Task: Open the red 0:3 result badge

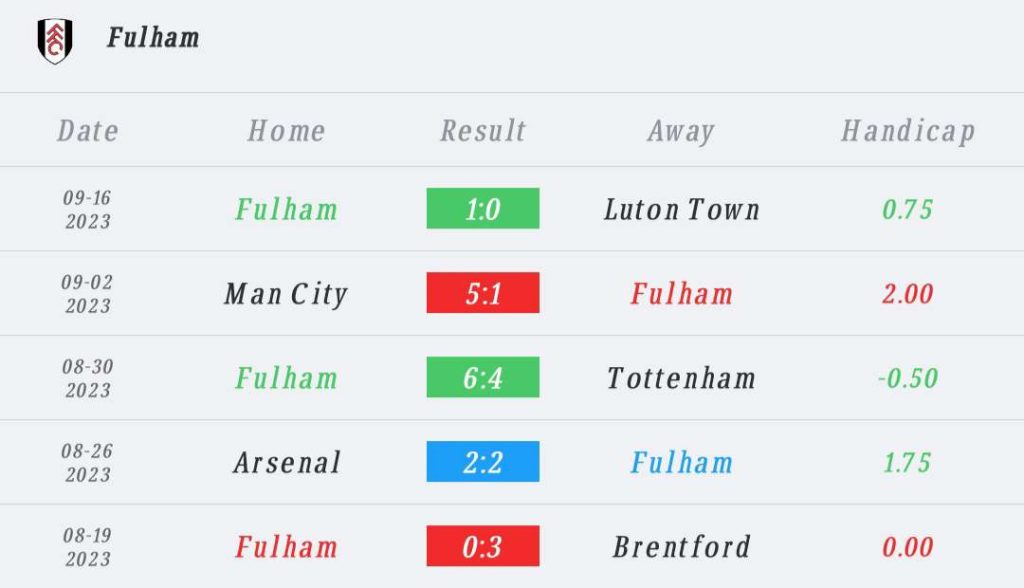Action: [483, 546]
